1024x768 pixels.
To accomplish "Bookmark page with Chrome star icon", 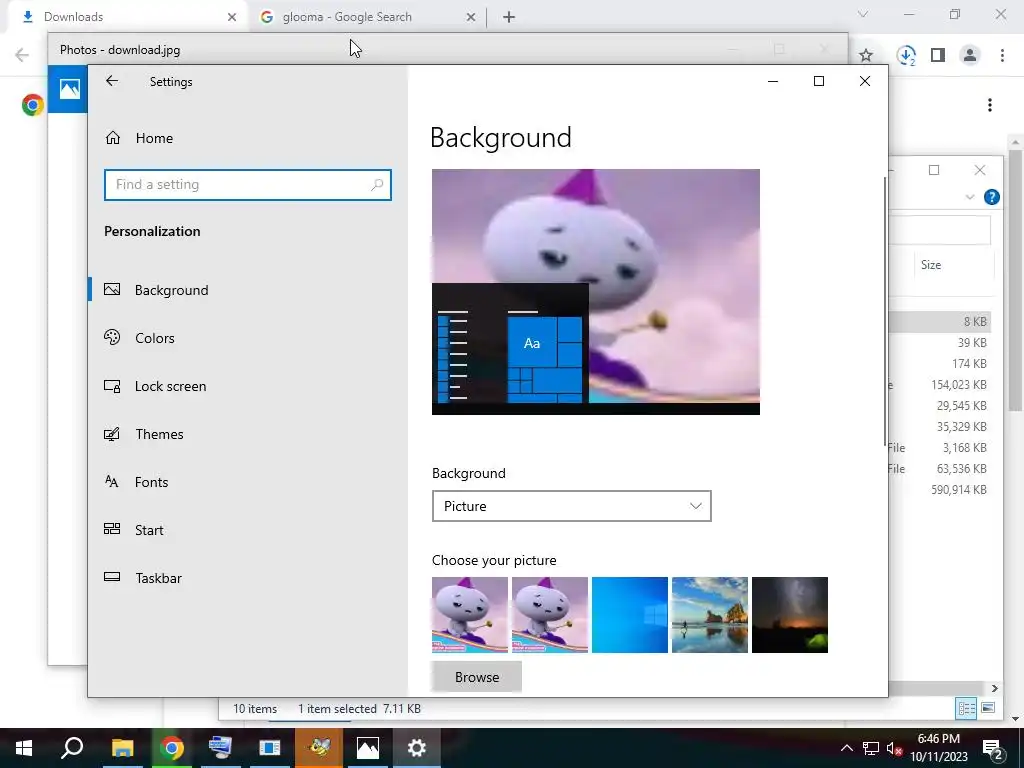I will pos(866,56).
